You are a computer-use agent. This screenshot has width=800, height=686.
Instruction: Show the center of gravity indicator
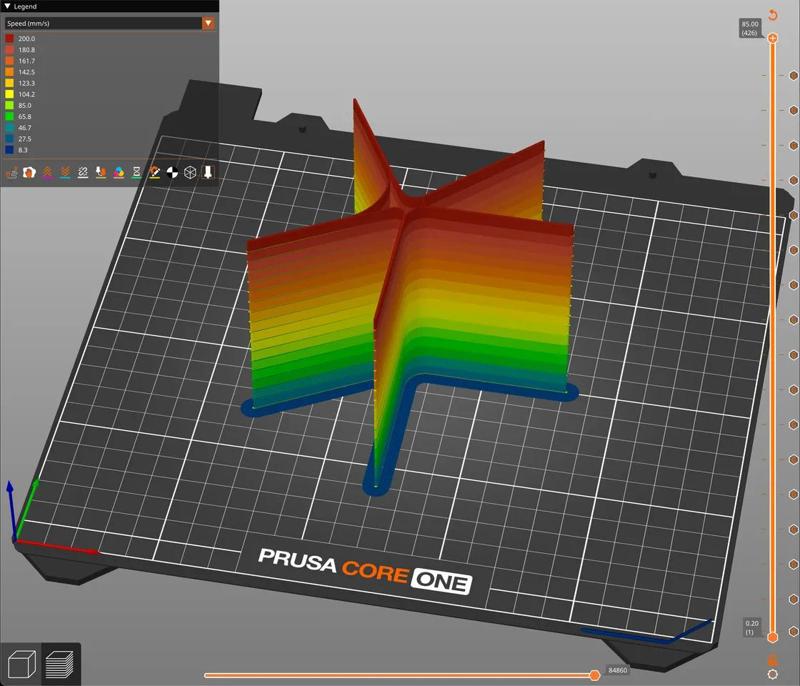coord(171,172)
